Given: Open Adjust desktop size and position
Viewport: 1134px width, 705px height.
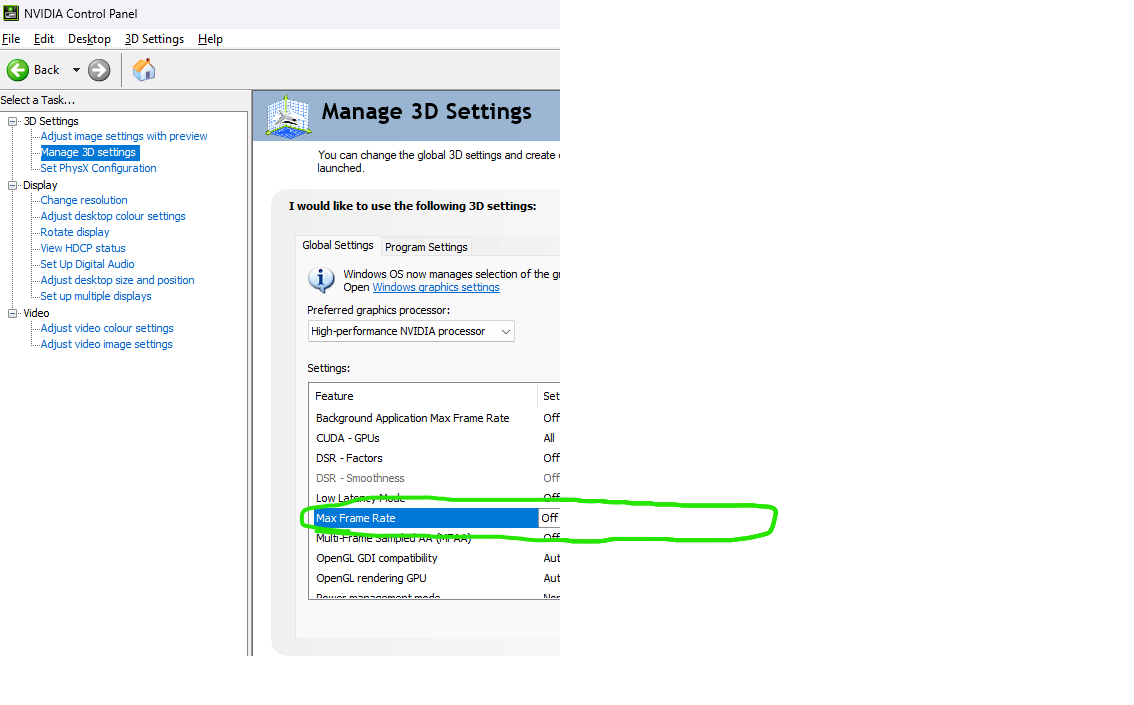Looking at the screenshot, I should 117,280.
